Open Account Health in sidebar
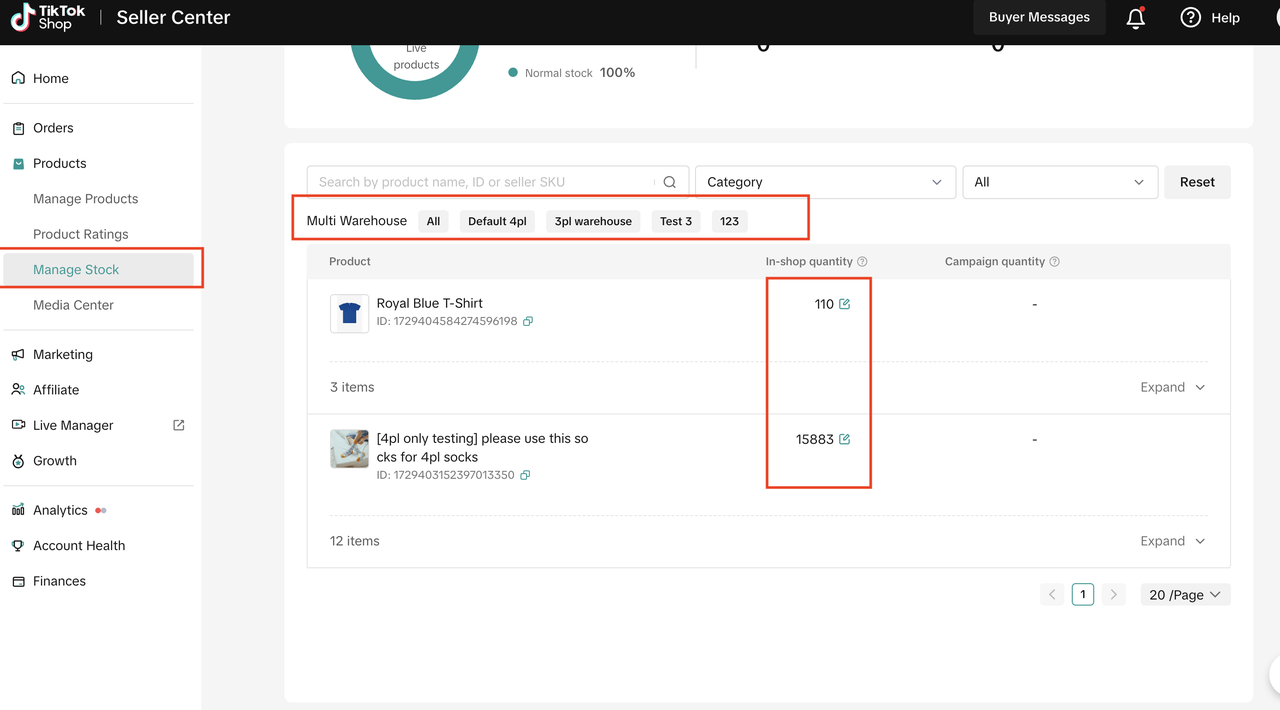This screenshot has width=1280, height=710. pyautogui.click(x=79, y=546)
